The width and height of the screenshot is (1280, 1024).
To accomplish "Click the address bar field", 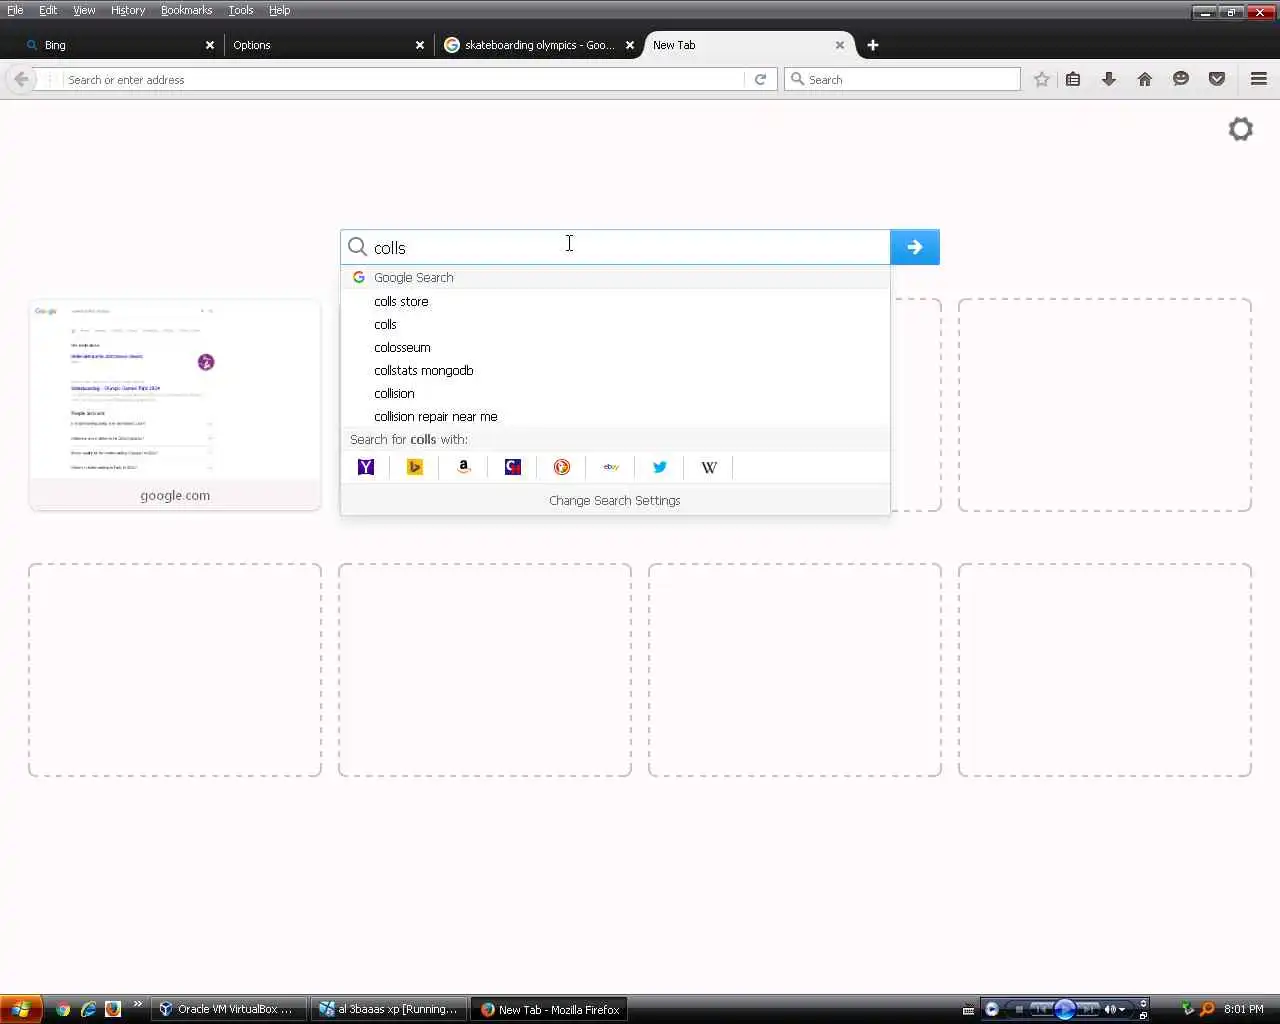I will pos(404,79).
